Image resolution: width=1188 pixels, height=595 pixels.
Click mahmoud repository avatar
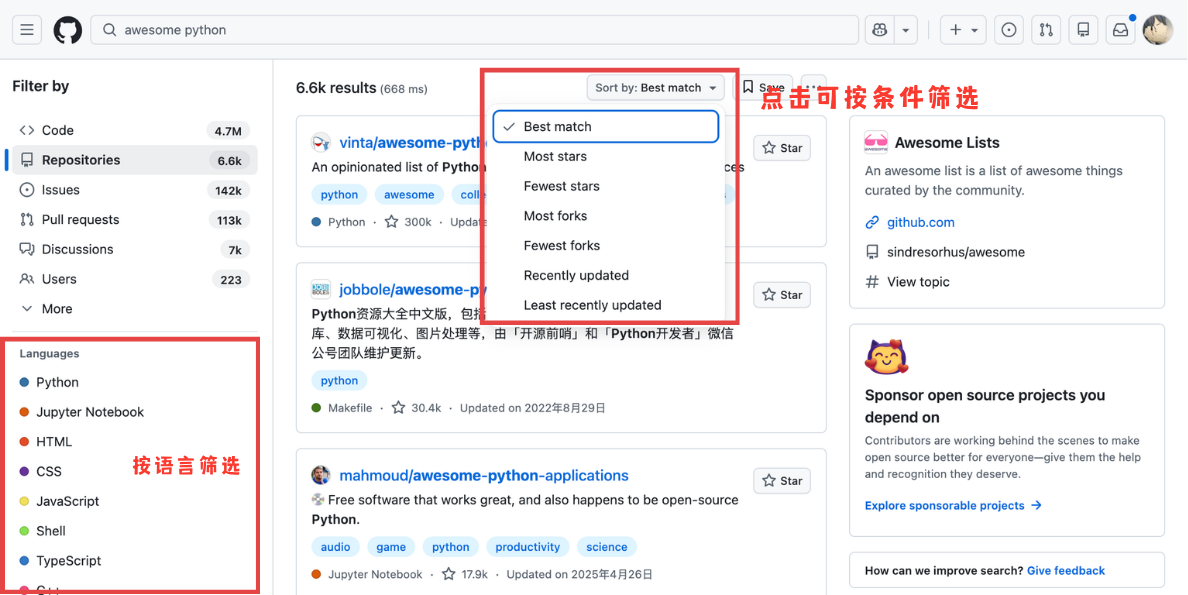(x=320, y=475)
